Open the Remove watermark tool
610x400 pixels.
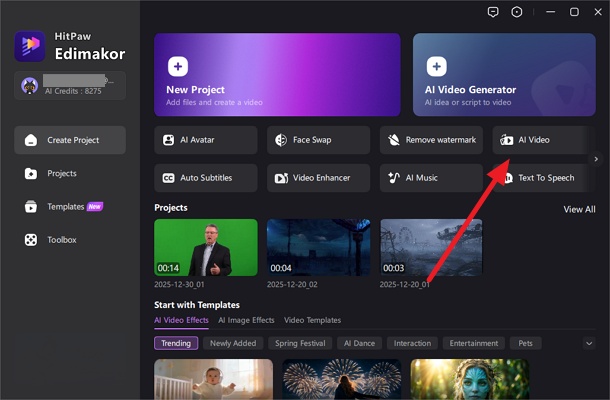[431, 140]
